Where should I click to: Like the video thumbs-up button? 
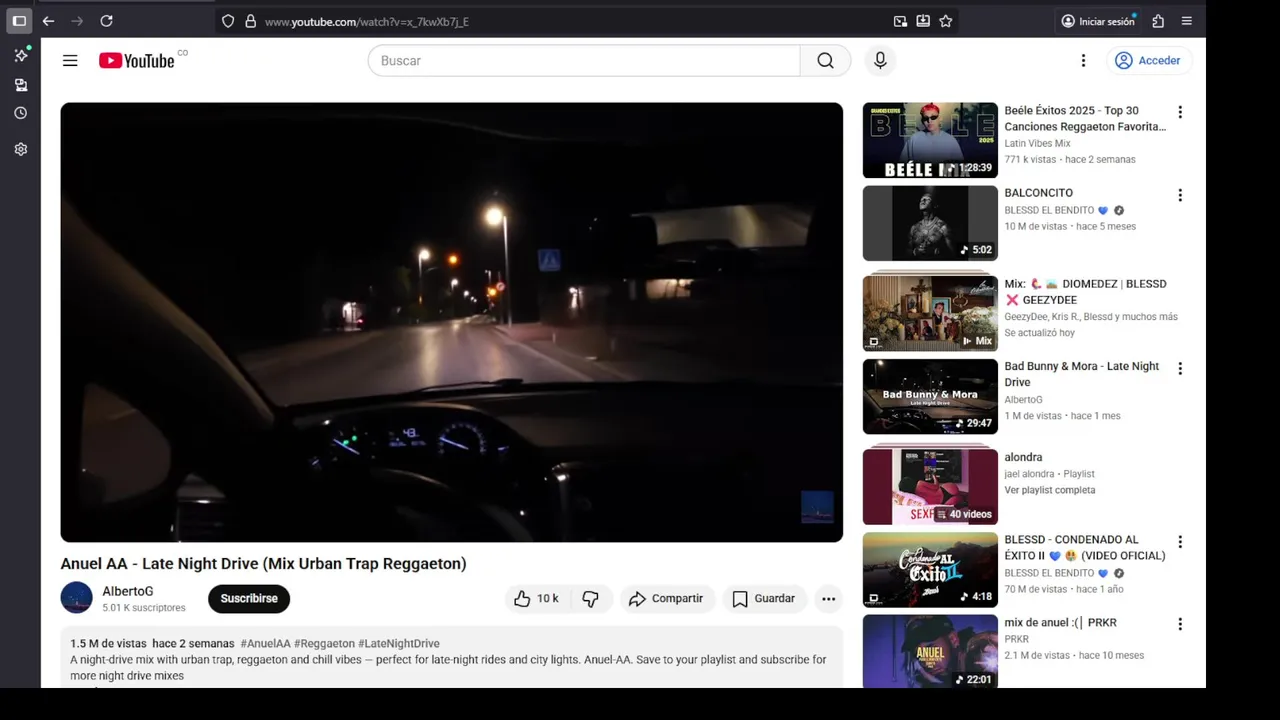click(536, 599)
